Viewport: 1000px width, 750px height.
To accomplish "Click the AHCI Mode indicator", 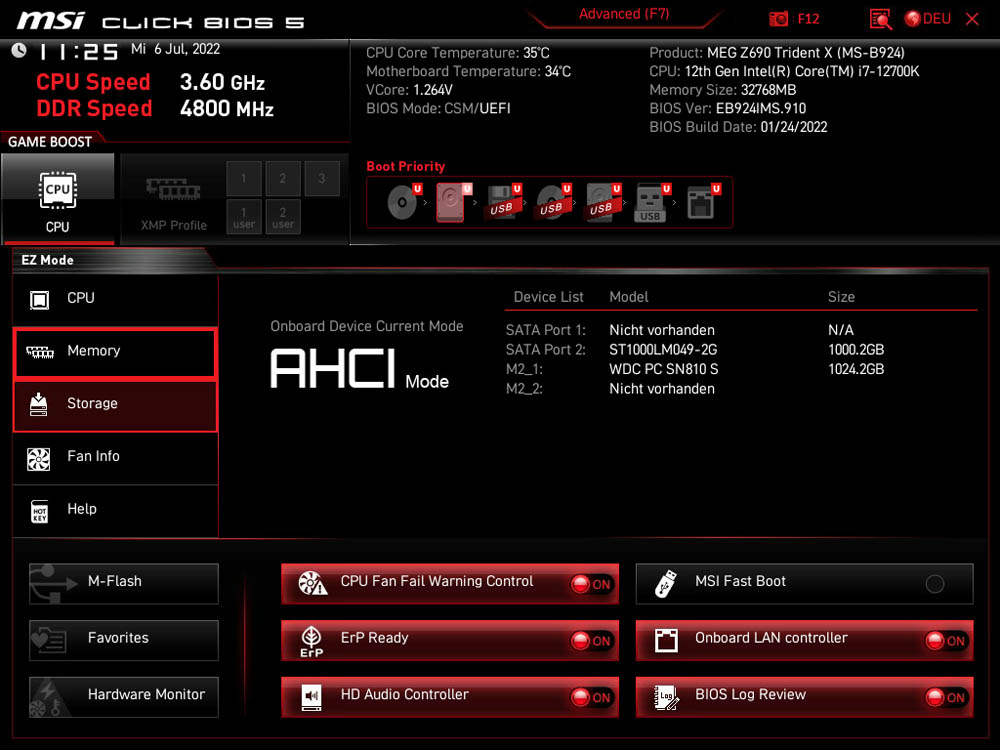I will click(x=360, y=369).
